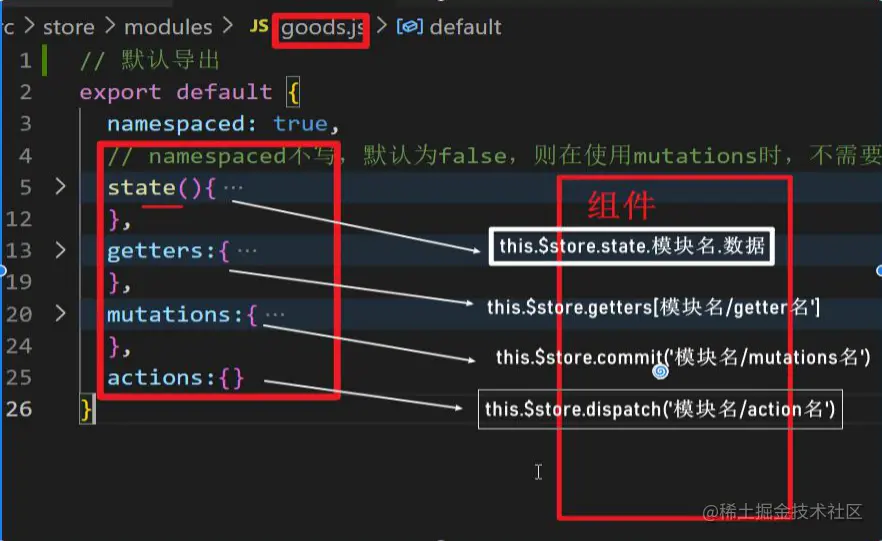Viewport: 882px width, 541px height.
Task: Click the closing brace on line 26
Action: click(87, 410)
